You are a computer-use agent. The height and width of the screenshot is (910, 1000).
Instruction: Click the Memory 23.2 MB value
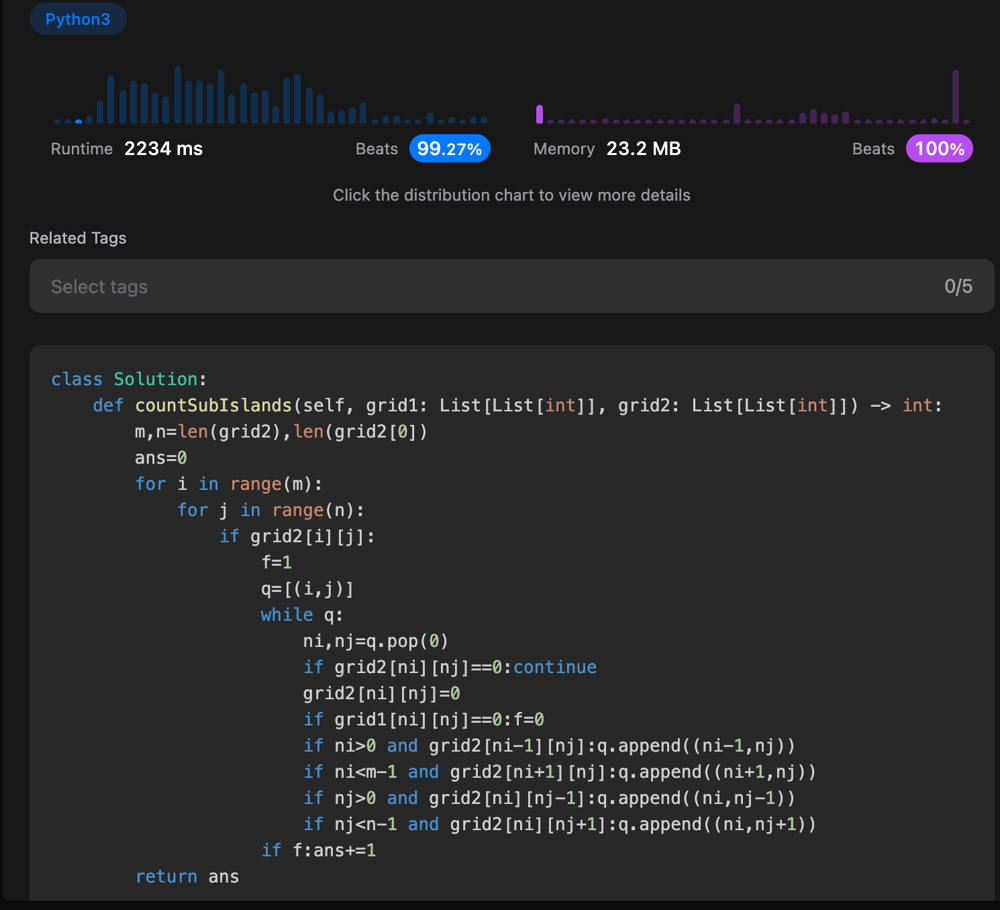pyautogui.click(x=643, y=149)
